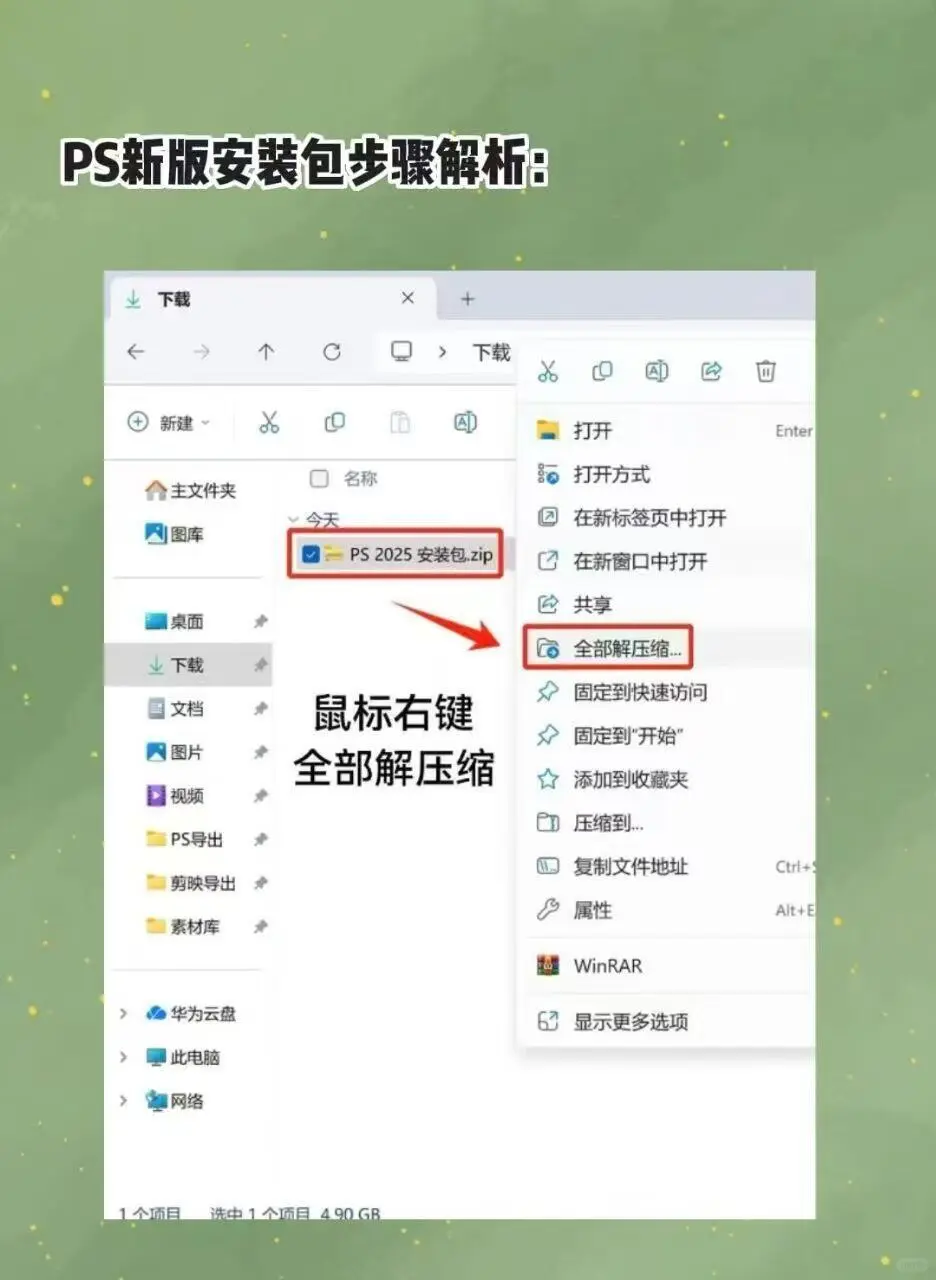This screenshot has height=1280, width=936.
Task: Select the Rename icon in the context menu
Action: click(x=657, y=371)
